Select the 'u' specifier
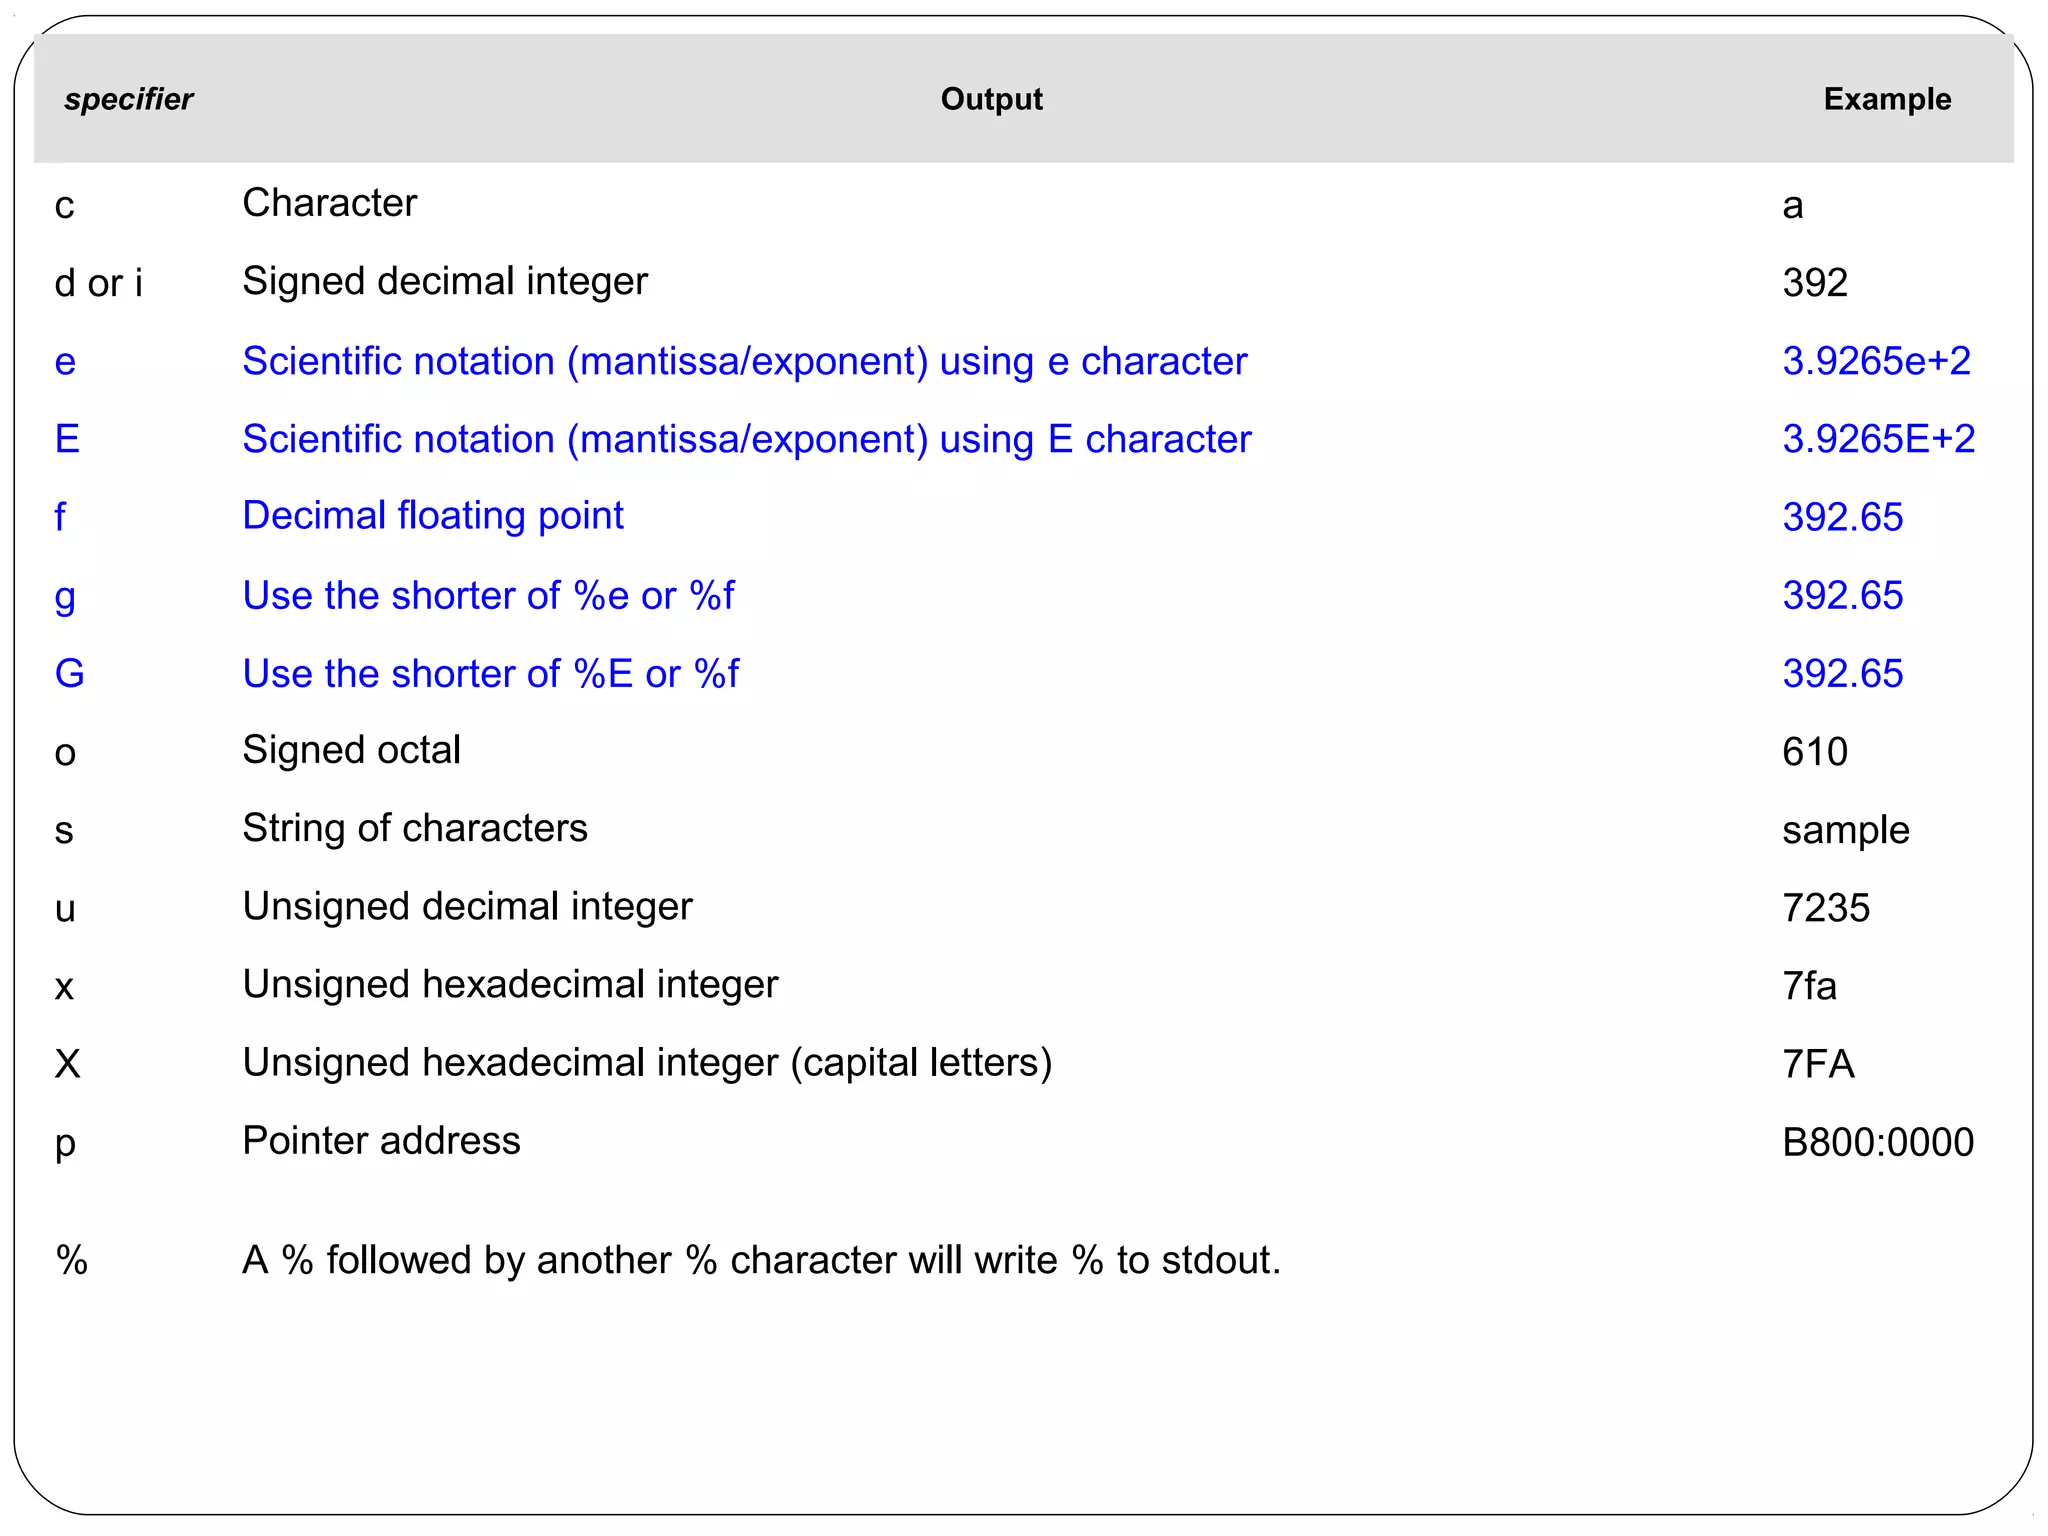Viewport: 2048px width, 1536px height. (x=65, y=909)
